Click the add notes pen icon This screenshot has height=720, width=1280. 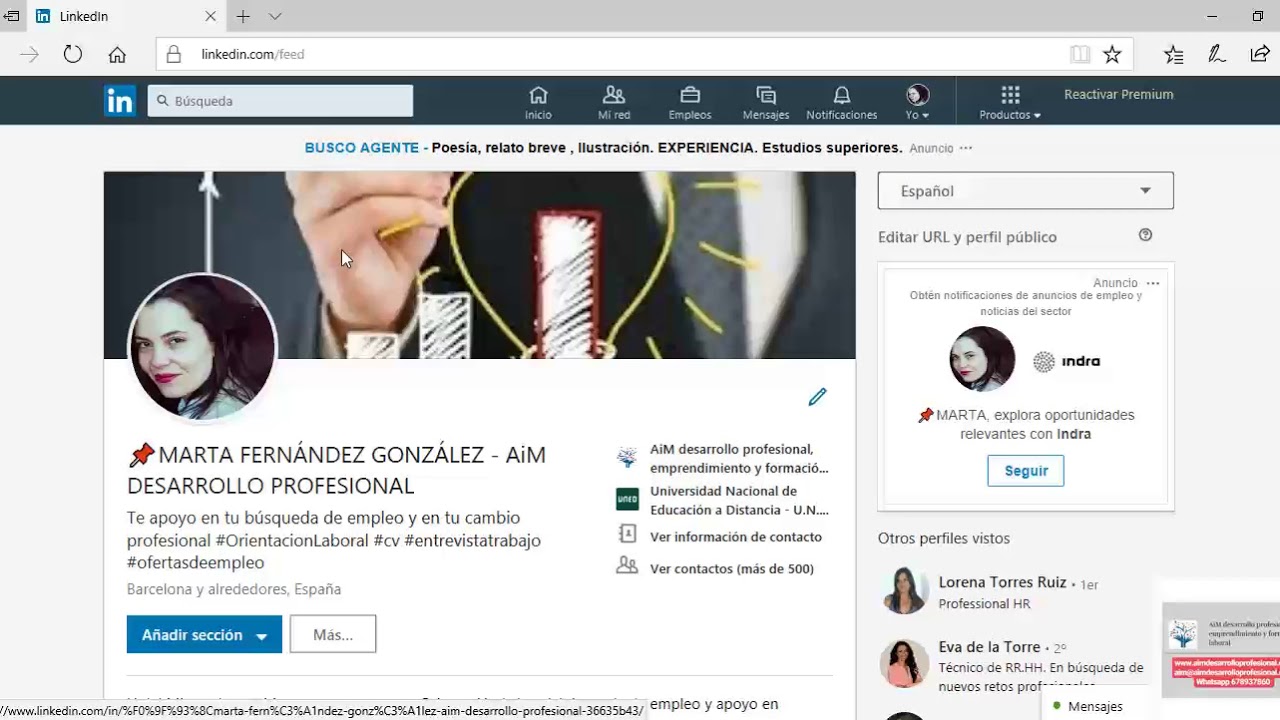[1217, 54]
